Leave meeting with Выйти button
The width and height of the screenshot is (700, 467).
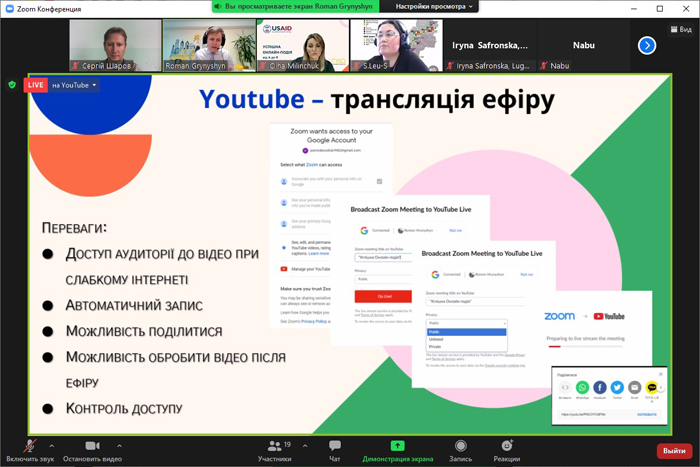coord(674,451)
